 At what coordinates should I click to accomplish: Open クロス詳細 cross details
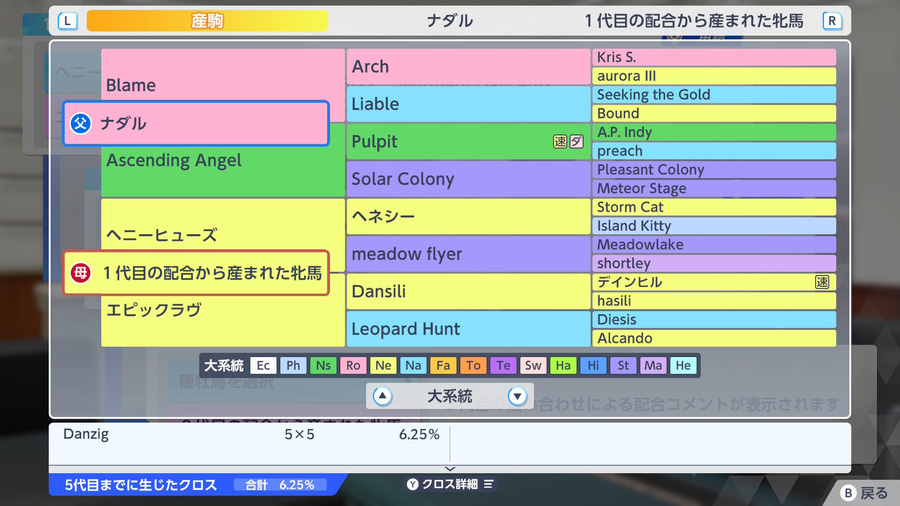point(451,484)
